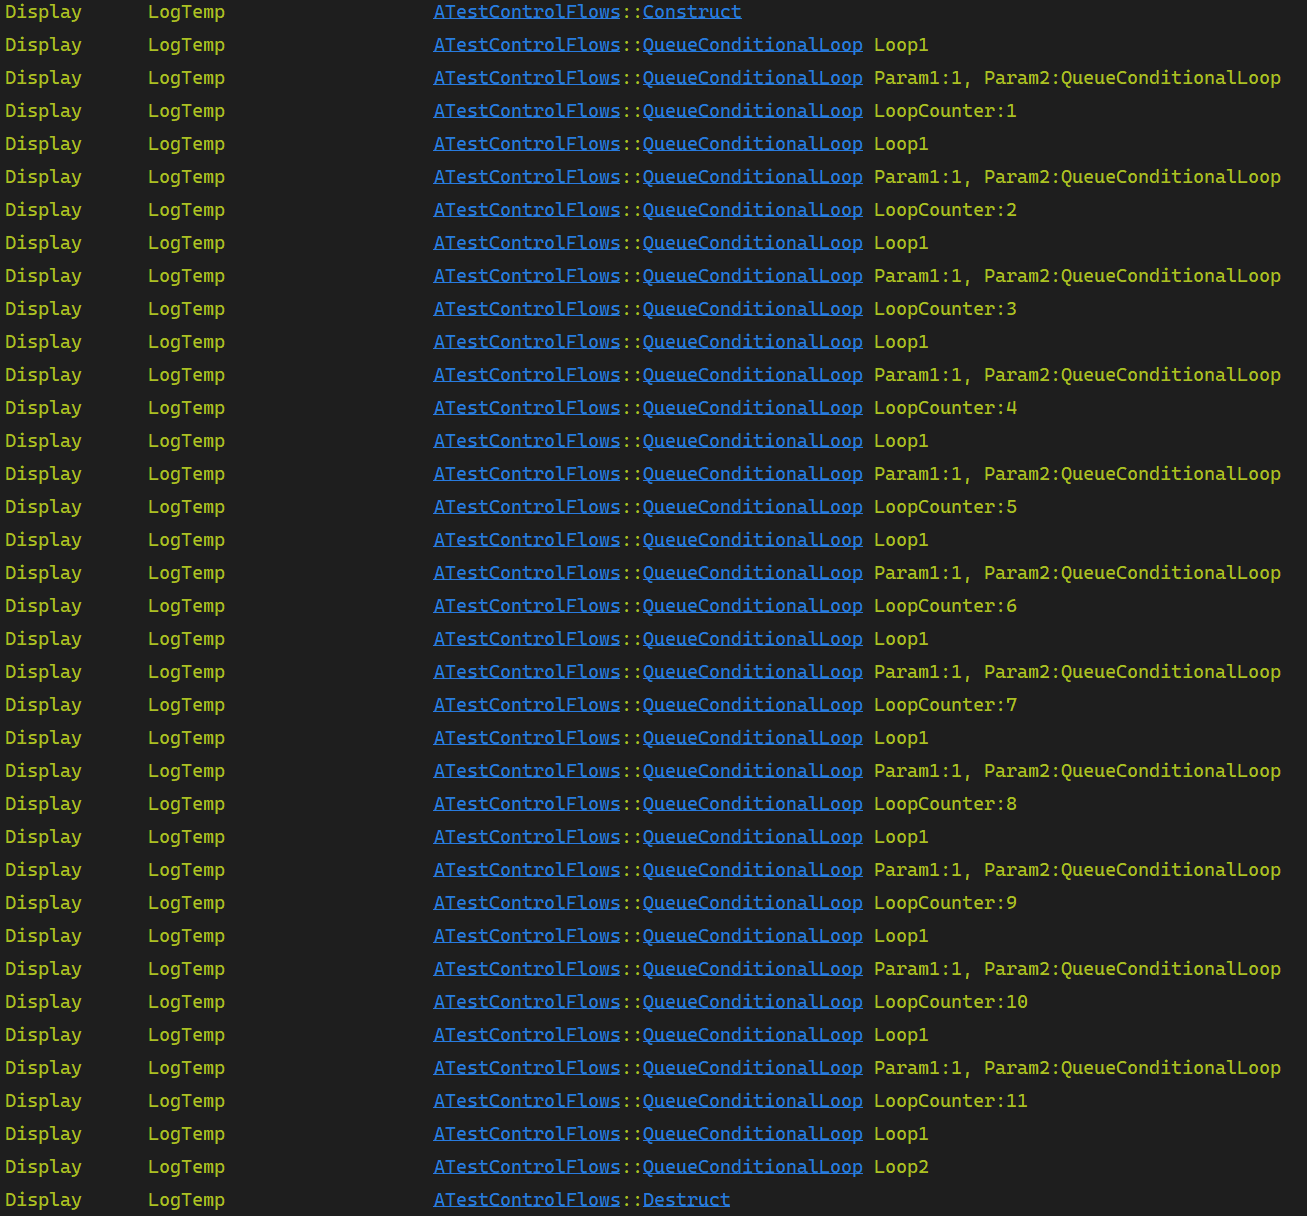Click QueueConditionalLoop link on the Loop2 row
This screenshot has width=1307, height=1216.
pyautogui.click(x=752, y=1167)
